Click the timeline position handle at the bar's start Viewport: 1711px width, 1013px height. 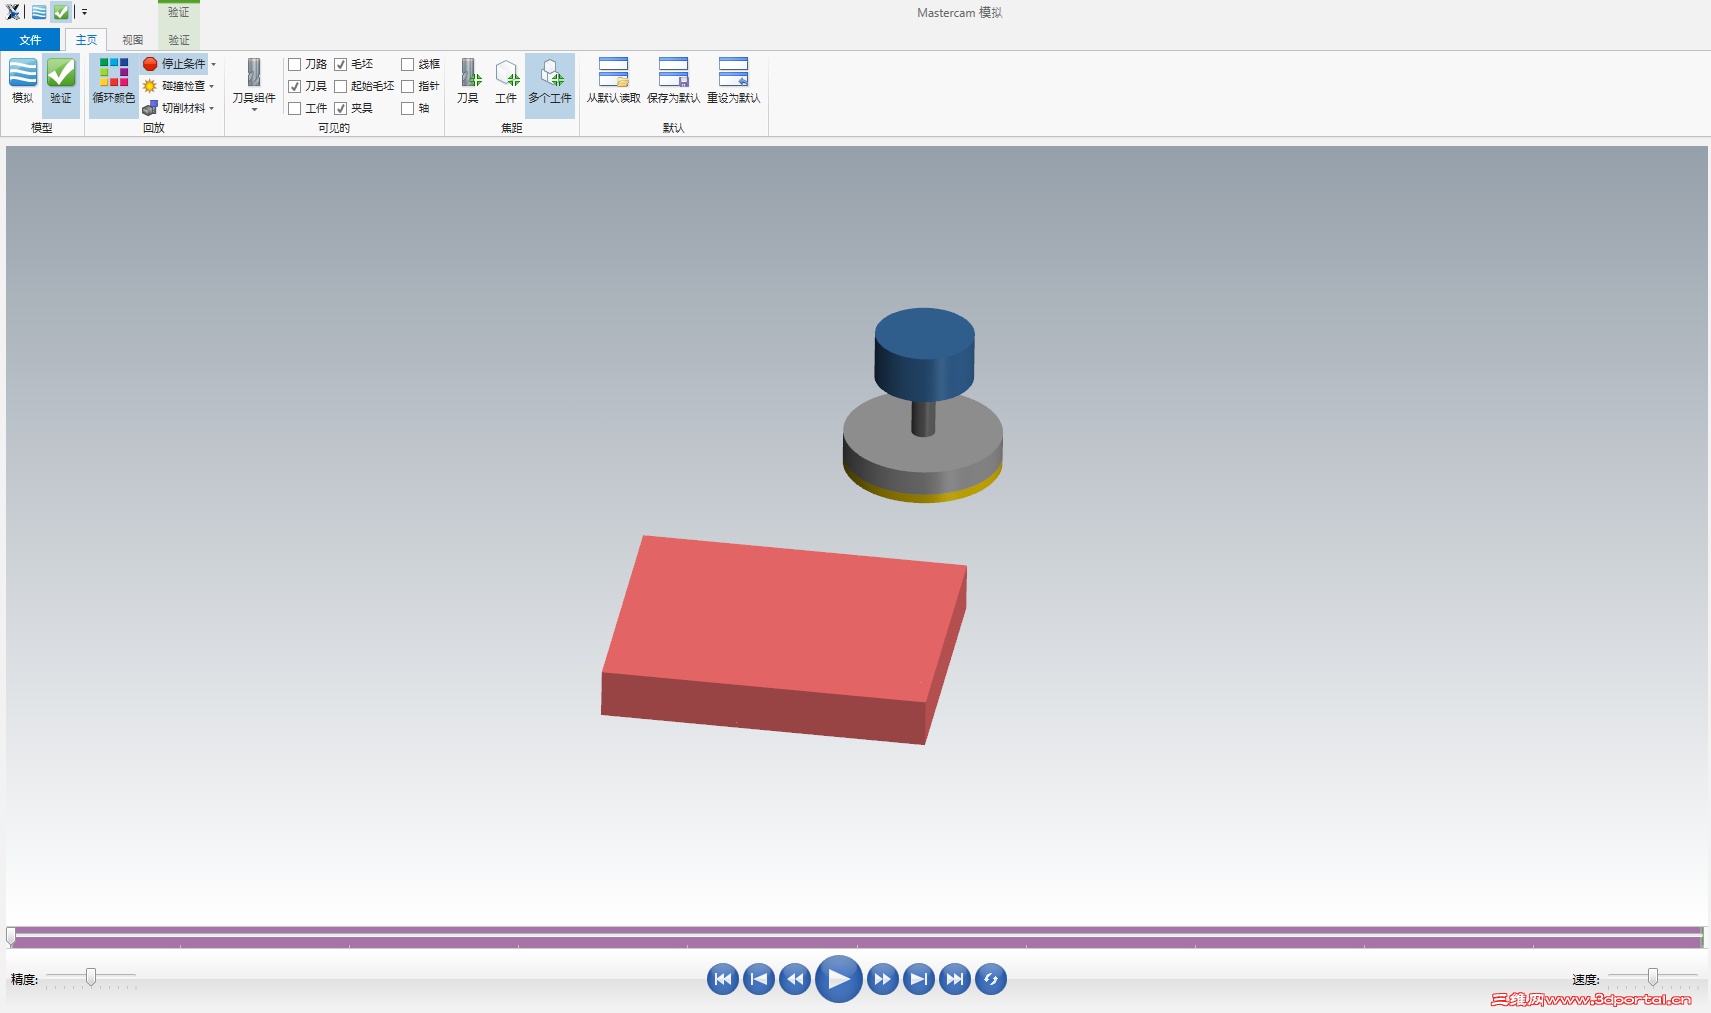pyautogui.click(x=11, y=937)
